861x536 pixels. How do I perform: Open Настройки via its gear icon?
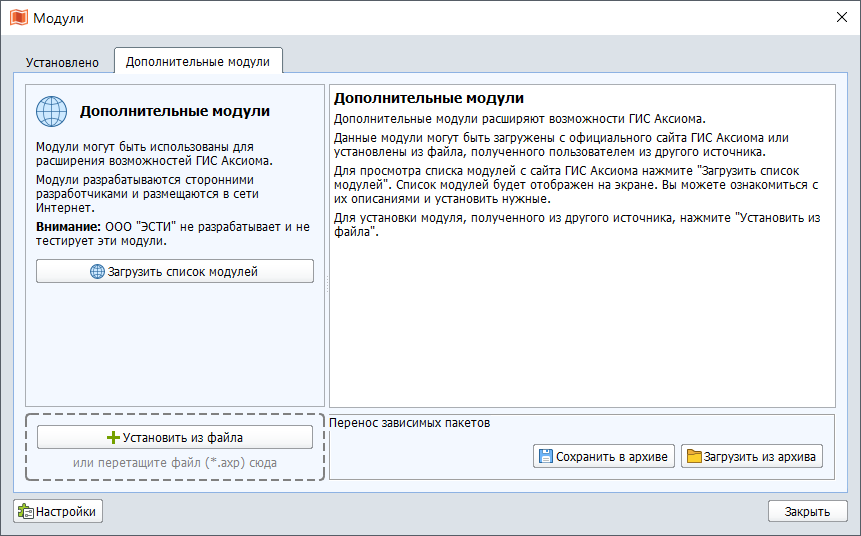click(26, 511)
